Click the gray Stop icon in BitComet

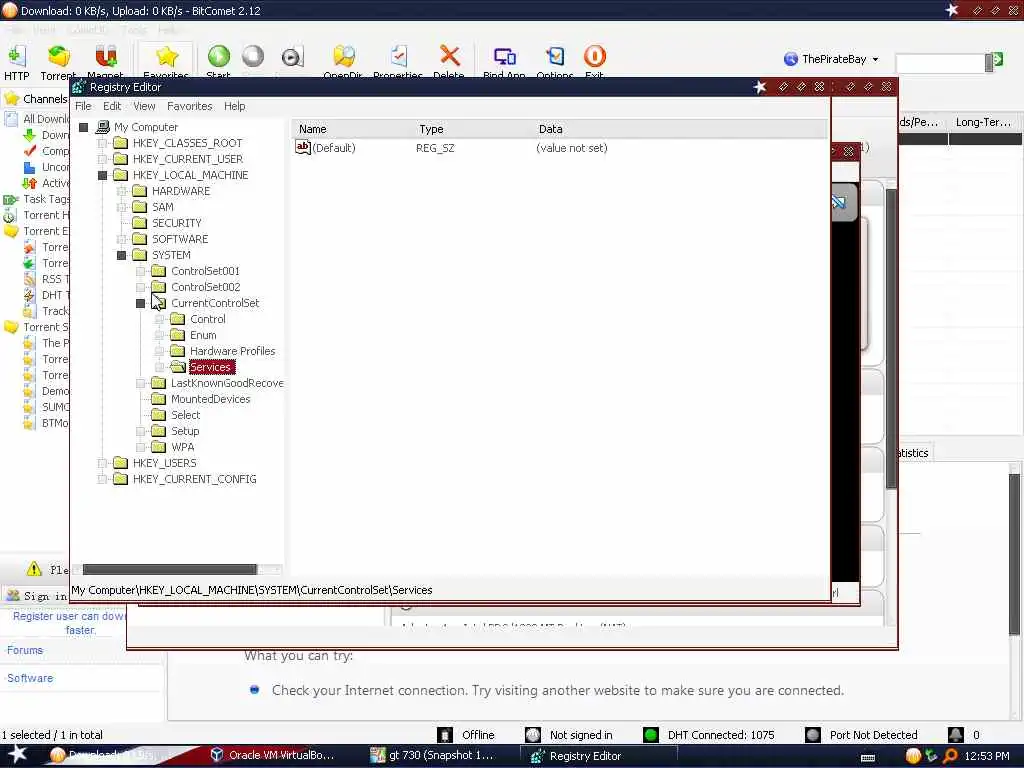click(x=253, y=57)
